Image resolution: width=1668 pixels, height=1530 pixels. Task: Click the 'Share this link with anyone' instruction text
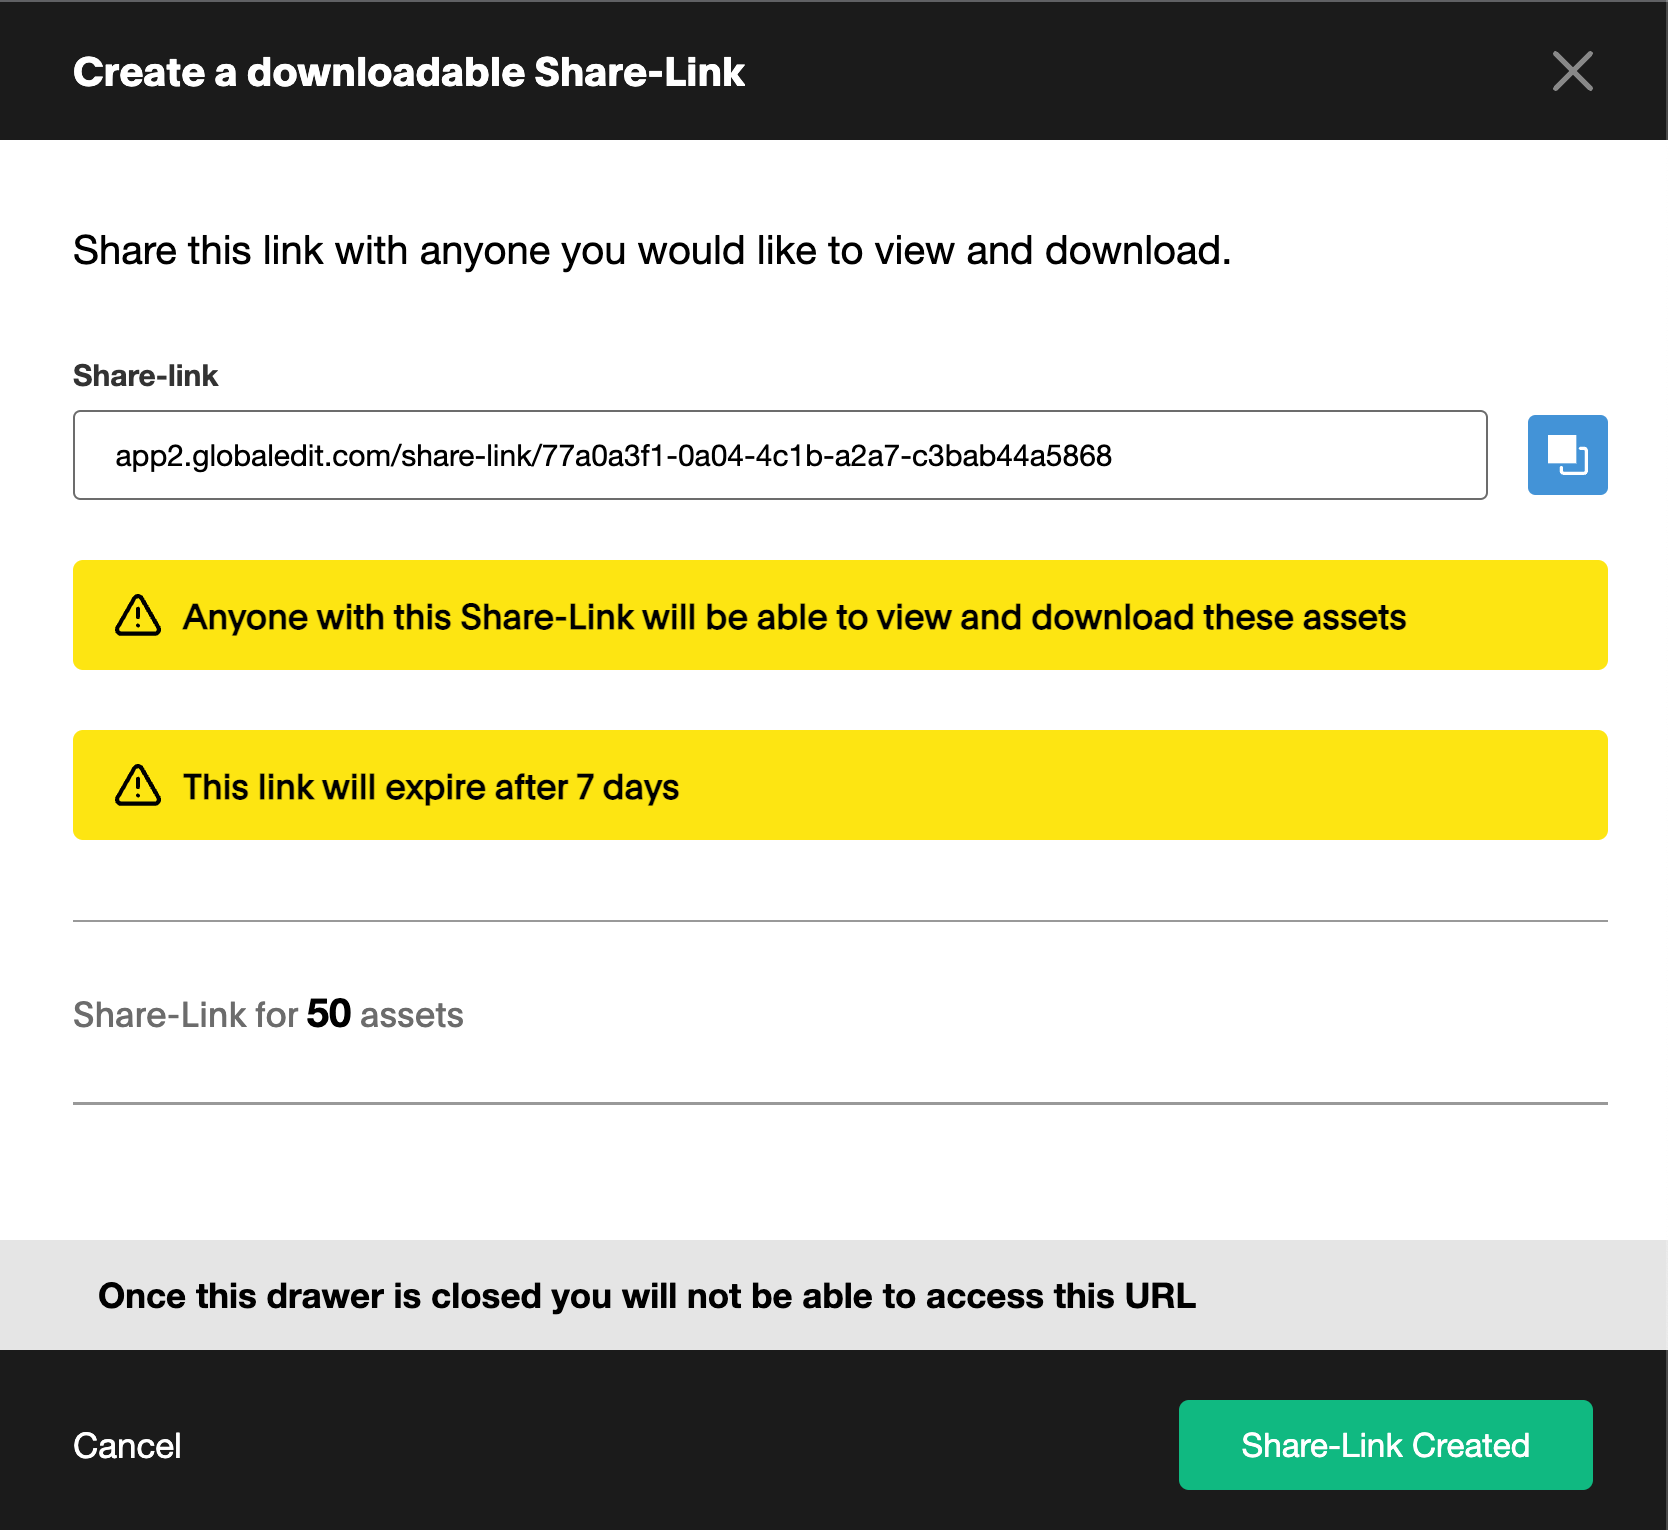point(652,251)
